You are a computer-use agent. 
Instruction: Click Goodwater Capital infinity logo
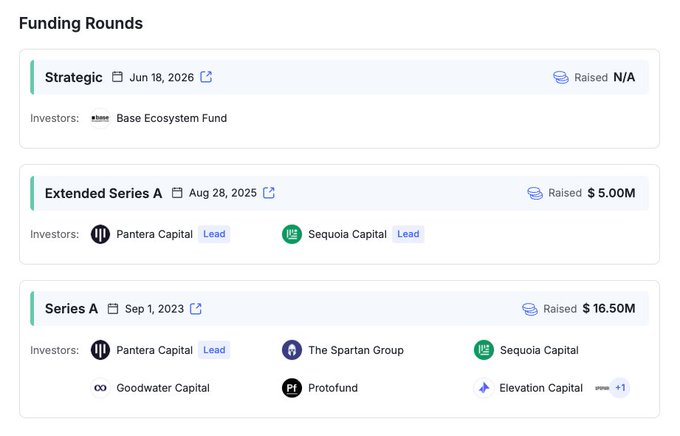tap(100, 388)
